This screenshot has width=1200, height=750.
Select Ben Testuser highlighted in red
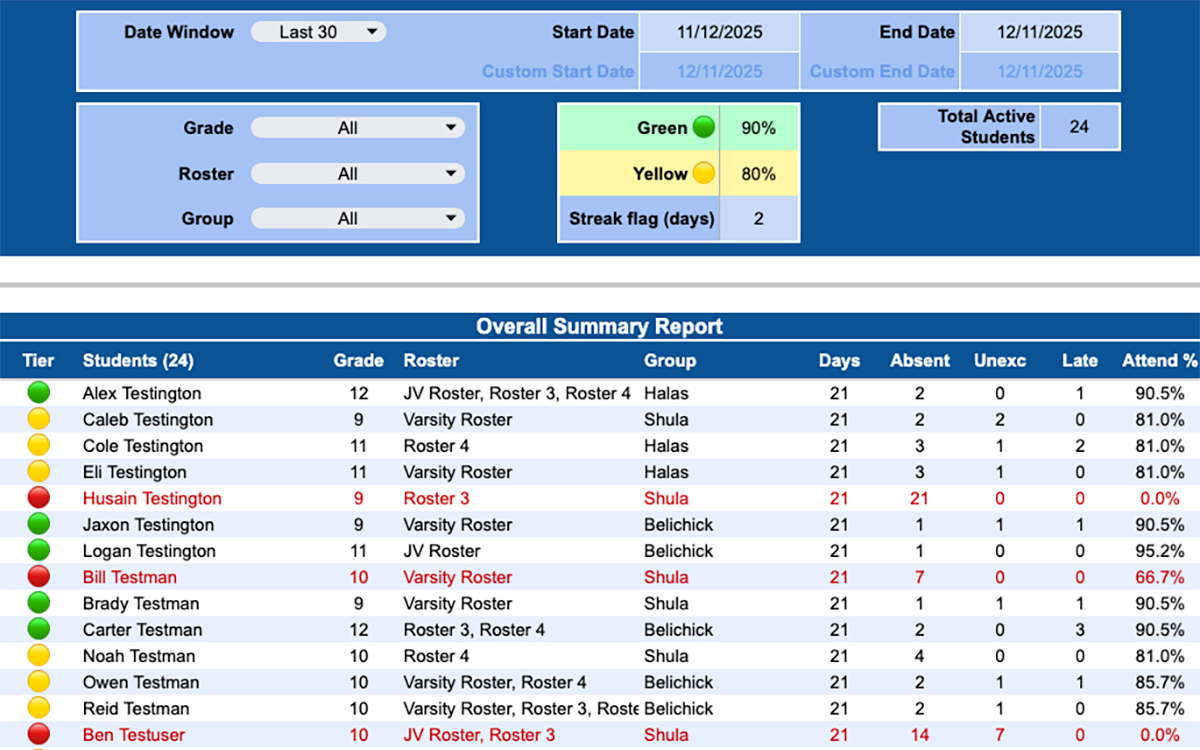133,735
